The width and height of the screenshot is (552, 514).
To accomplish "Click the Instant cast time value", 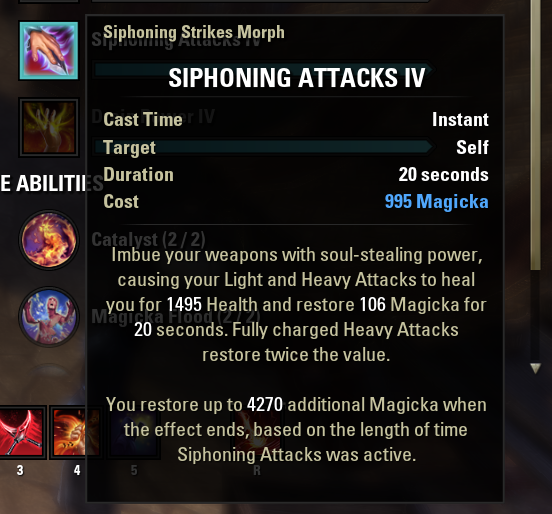I will point(460,120).
